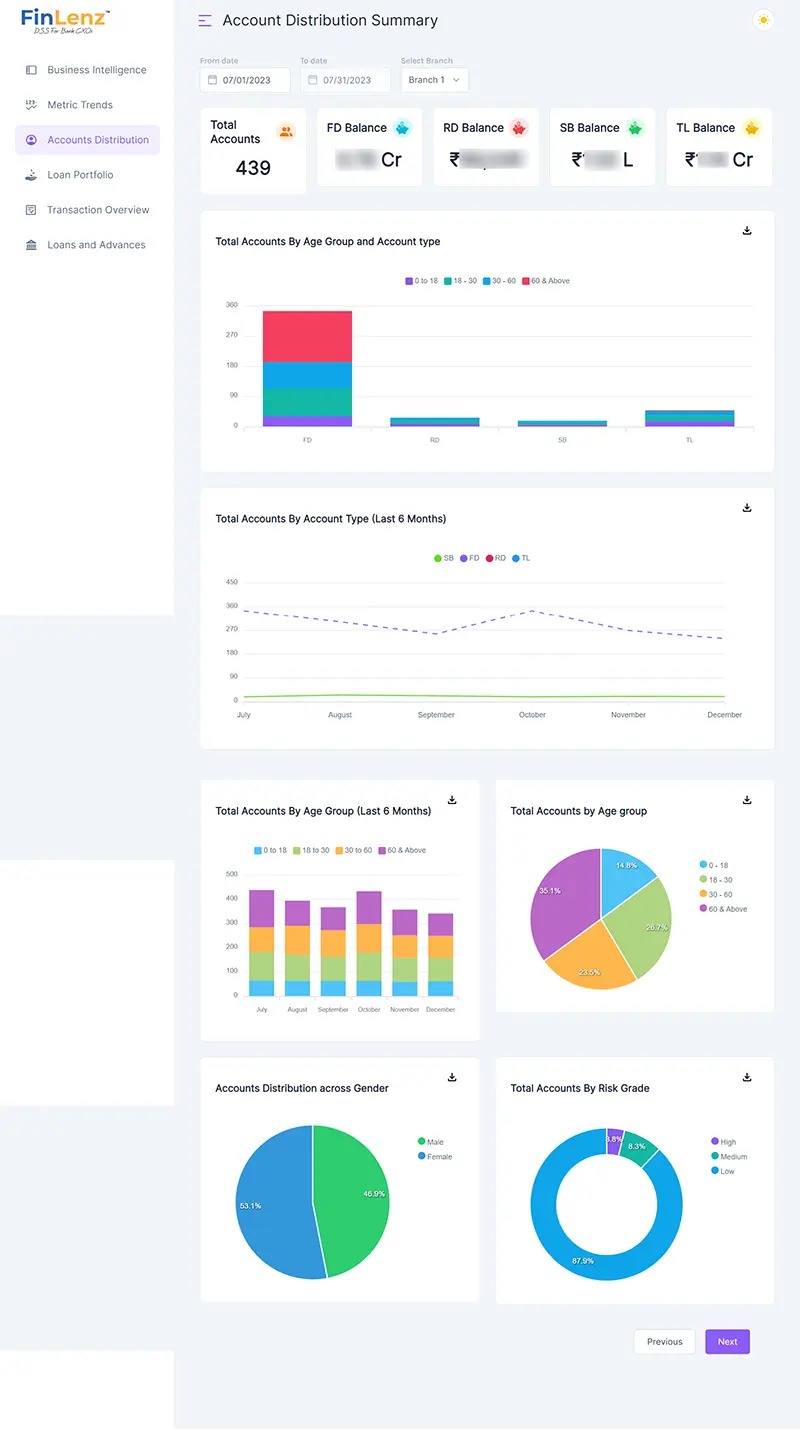Viewport: 800px width, 1431px height.
Task: Click the hamburger menu icon beside page title
Action: tap(205, 21)
